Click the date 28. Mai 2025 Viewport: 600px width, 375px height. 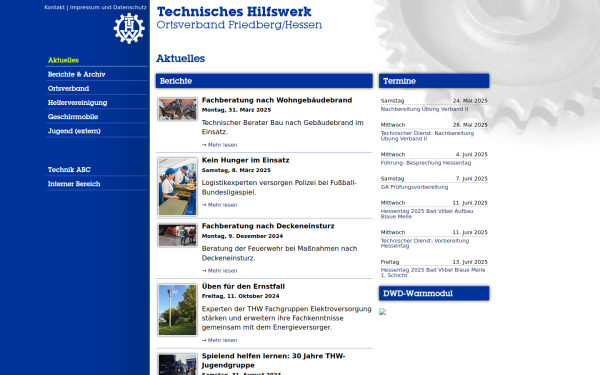470,125
